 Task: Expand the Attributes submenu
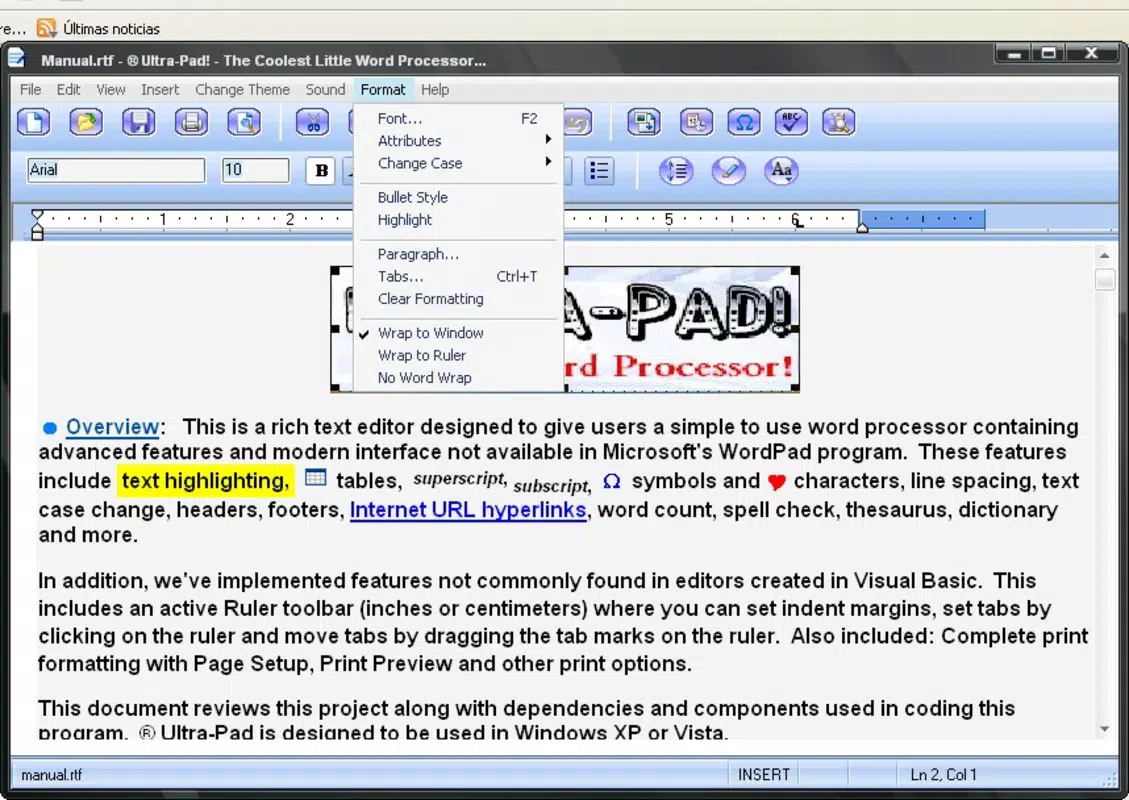tap(458, 140)
